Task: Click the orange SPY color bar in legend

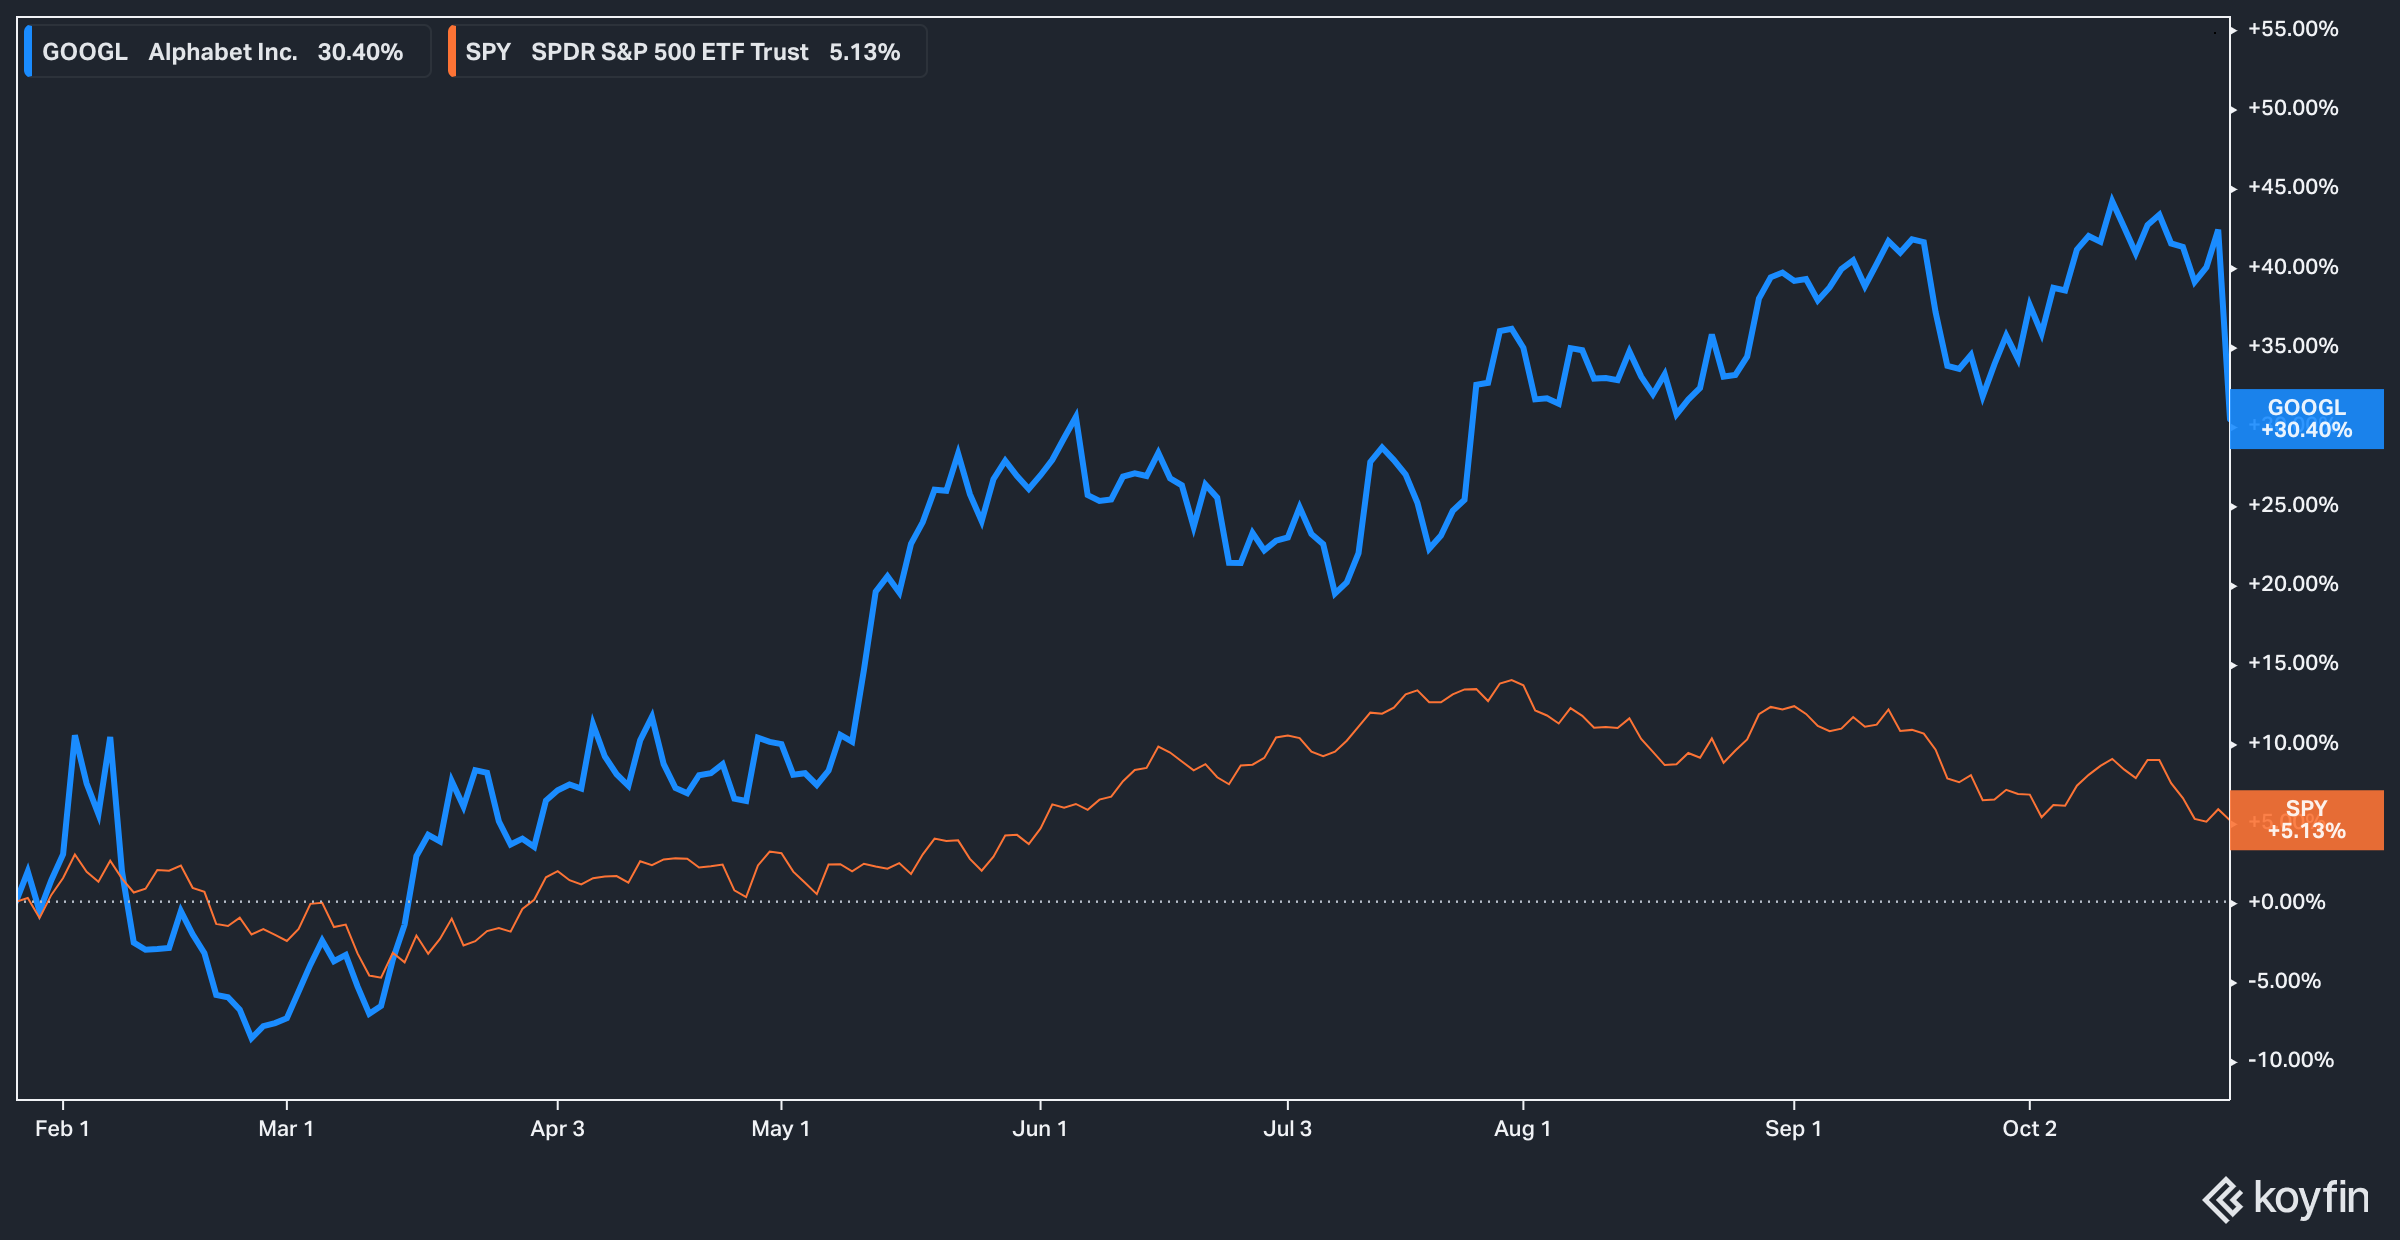Action: [452, 52]
